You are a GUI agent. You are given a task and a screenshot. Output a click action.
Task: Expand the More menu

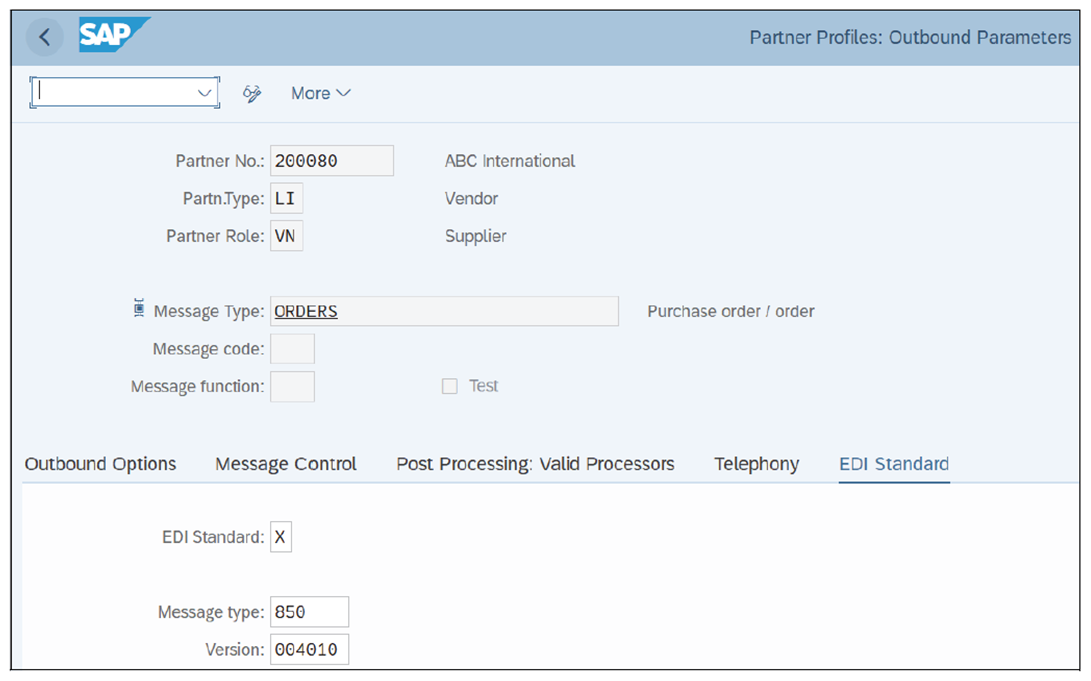point(319,92)
